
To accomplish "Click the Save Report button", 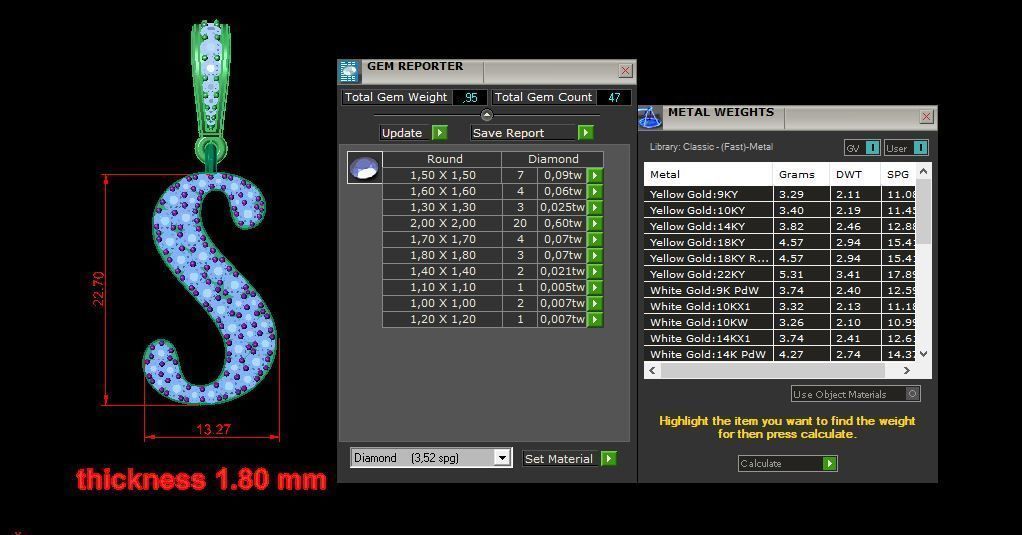I will click(x=525, y=133).
